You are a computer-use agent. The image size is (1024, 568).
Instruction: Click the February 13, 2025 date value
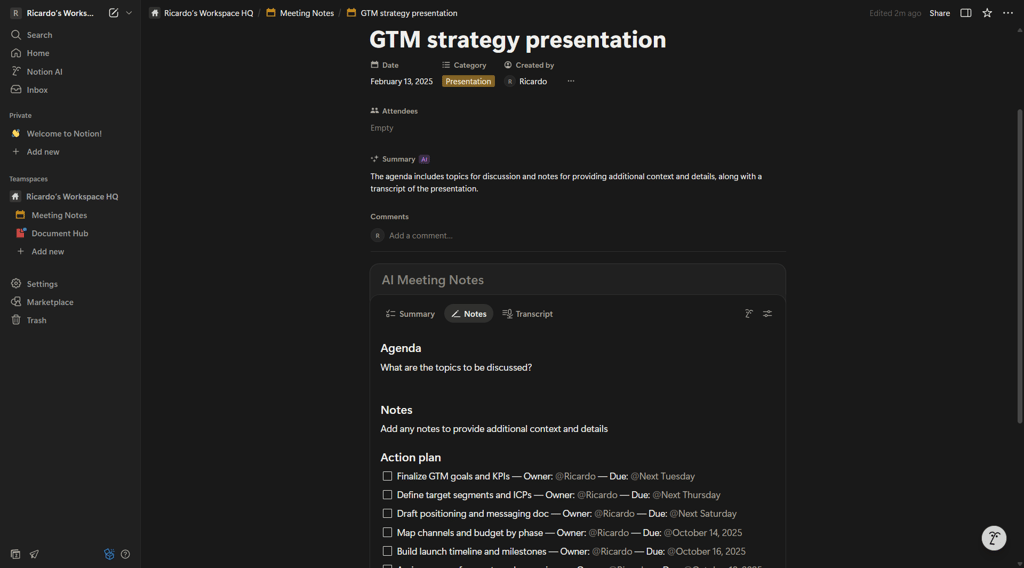pos(401,82)
